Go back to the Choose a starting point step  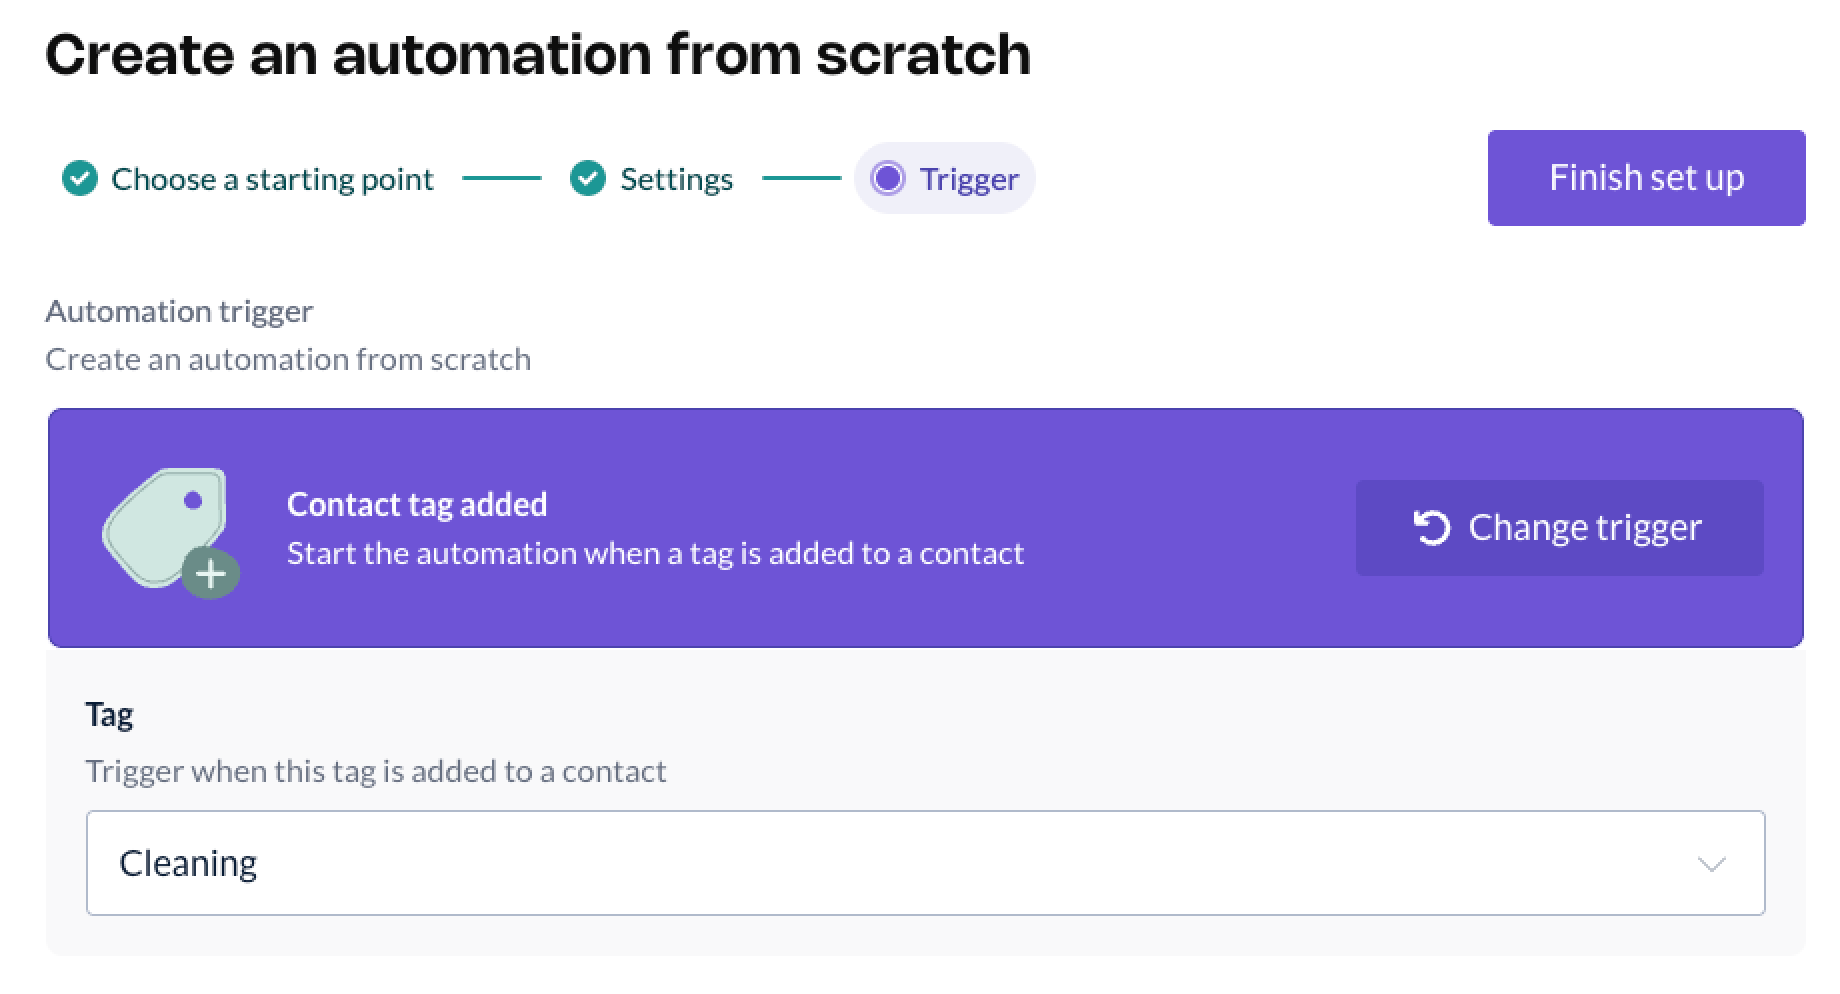[272, 179]
